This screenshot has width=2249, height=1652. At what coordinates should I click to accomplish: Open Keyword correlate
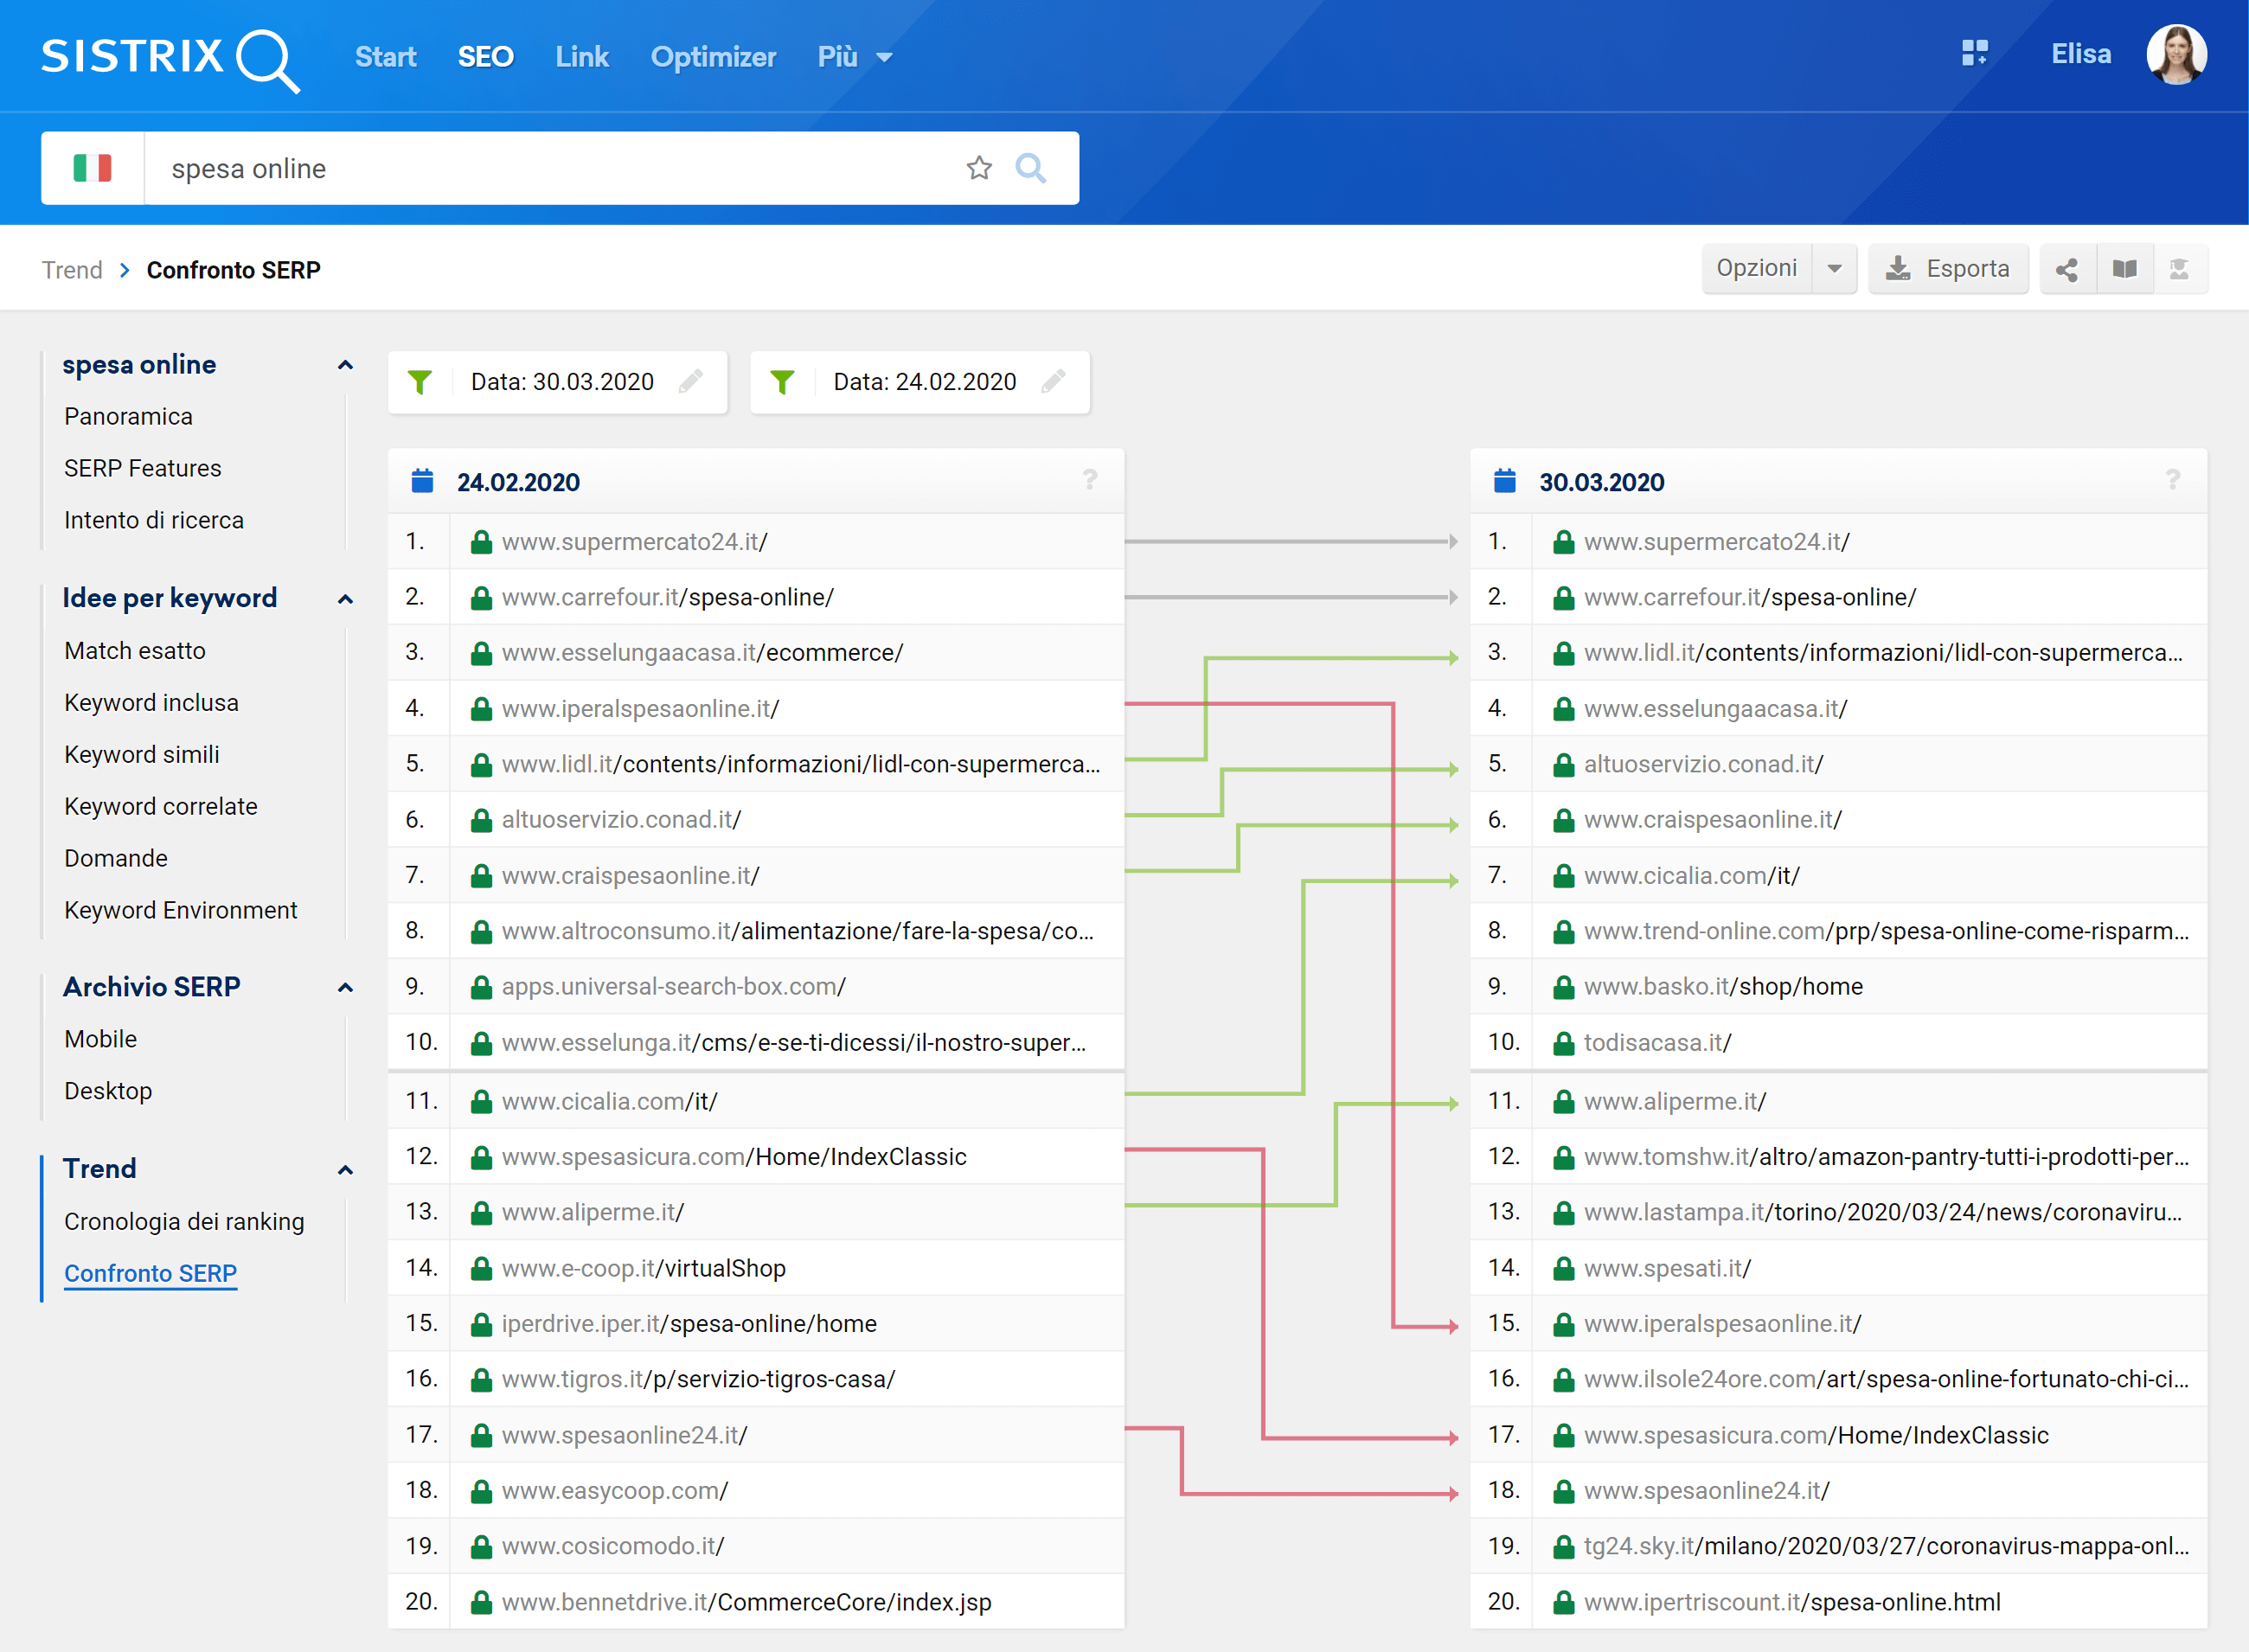[161, 807]
